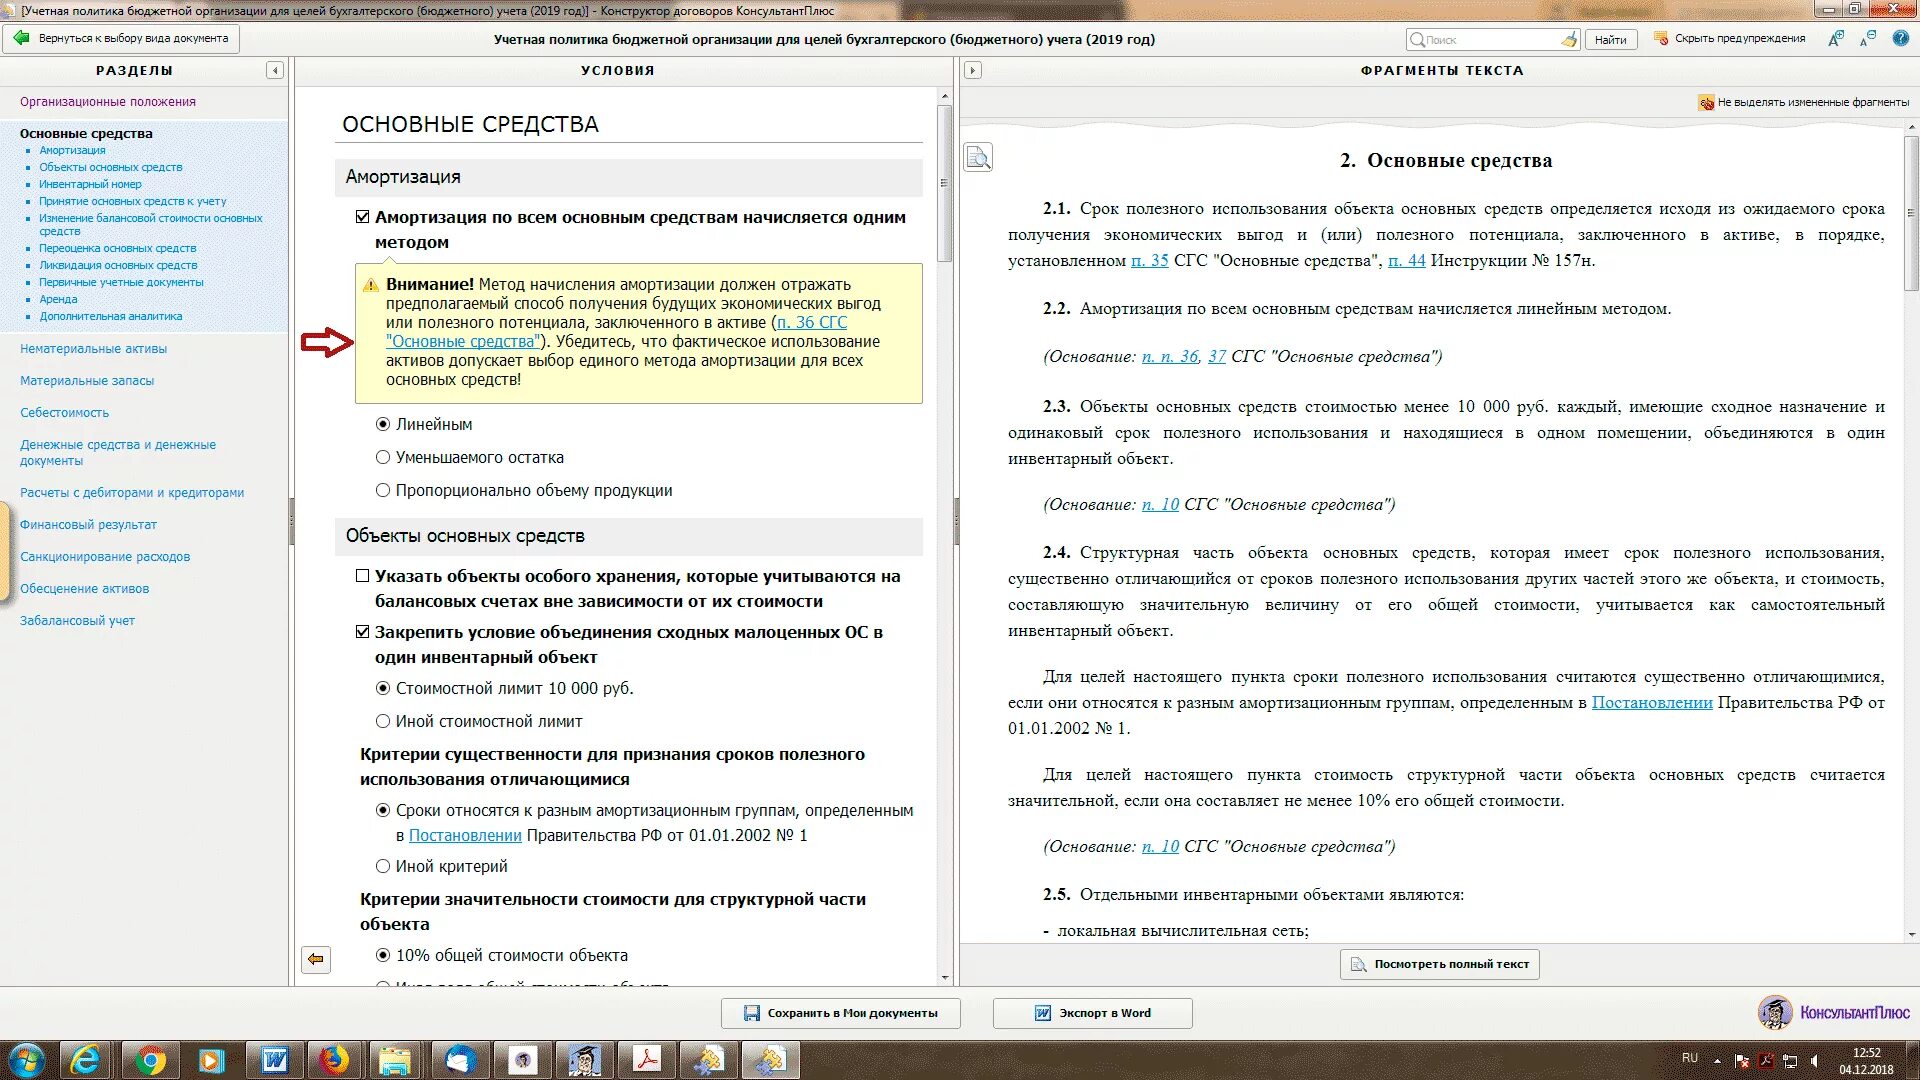
Task: Click the document icon on 'Посмотреть полный текст'
Action: point(1358,964)
